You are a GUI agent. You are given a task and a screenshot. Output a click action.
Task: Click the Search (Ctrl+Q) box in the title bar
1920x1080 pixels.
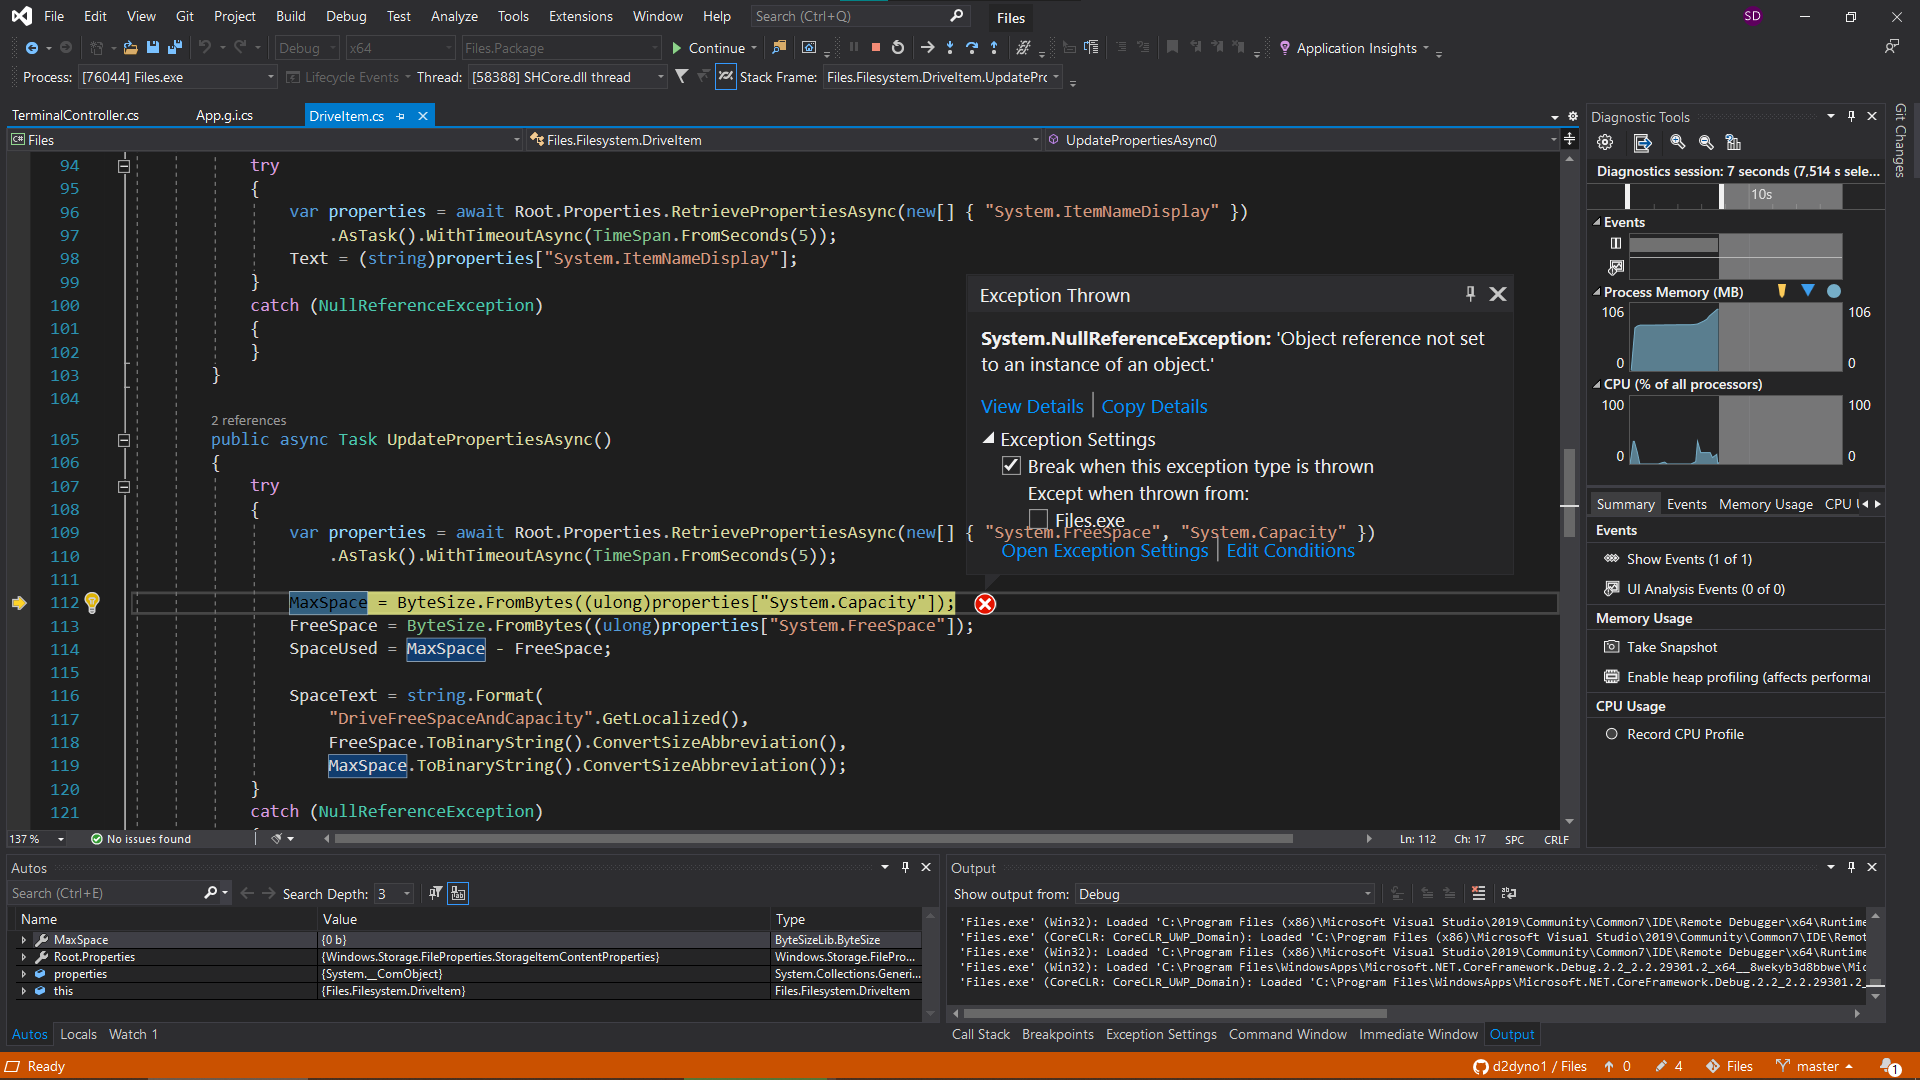858,16
